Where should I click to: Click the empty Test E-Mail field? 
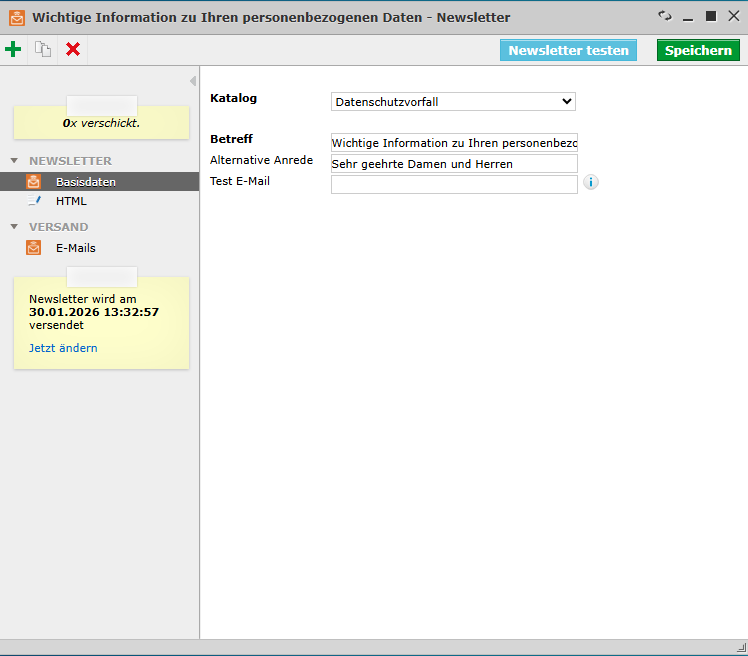tap(453, 184)
